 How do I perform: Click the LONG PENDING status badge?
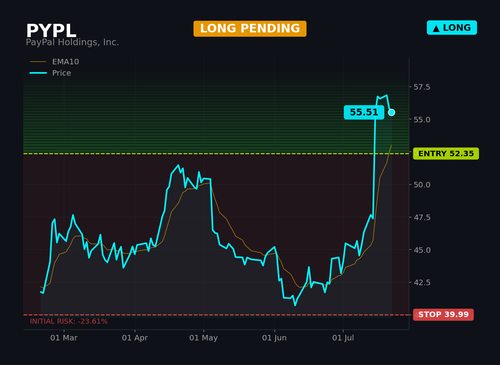[x=250, y=29]
